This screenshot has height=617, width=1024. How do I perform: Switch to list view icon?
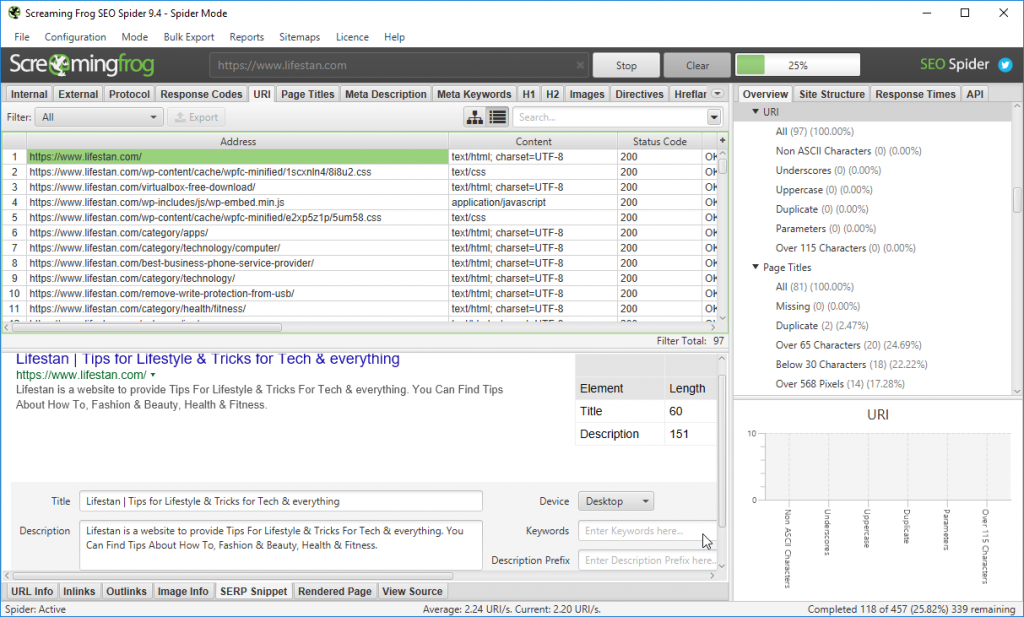[498, 118]
